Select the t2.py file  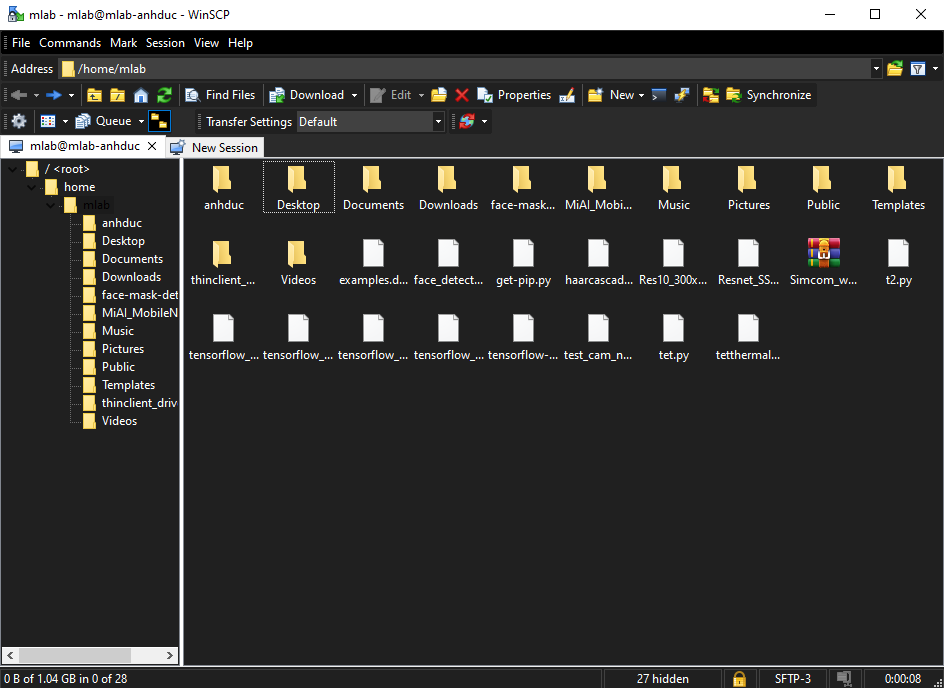click(898, 263)
